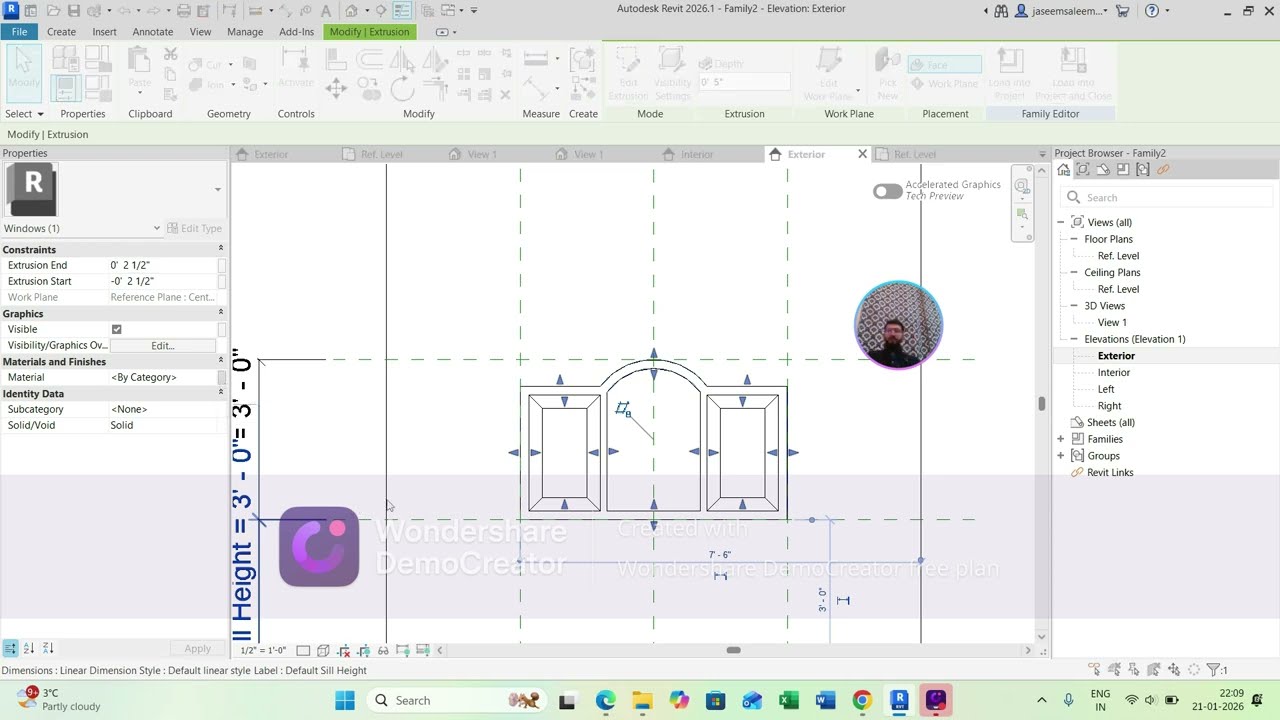
Task: Switch to the Annotate ribbon tab
Action: click(153, 32)
